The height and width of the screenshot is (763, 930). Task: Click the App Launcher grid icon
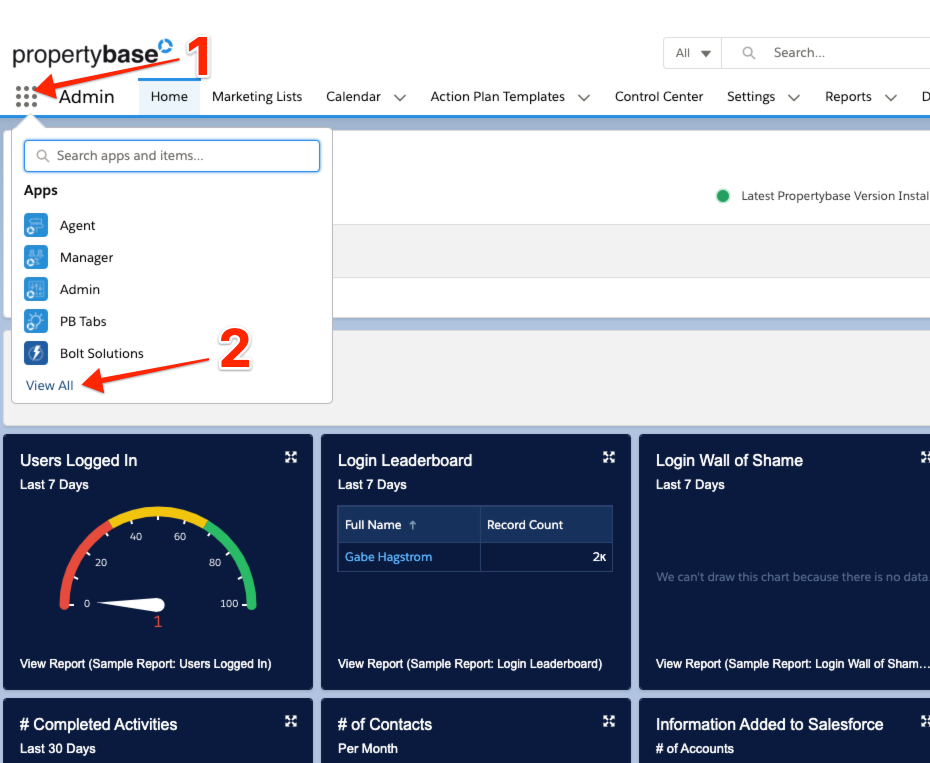(27, 97)
